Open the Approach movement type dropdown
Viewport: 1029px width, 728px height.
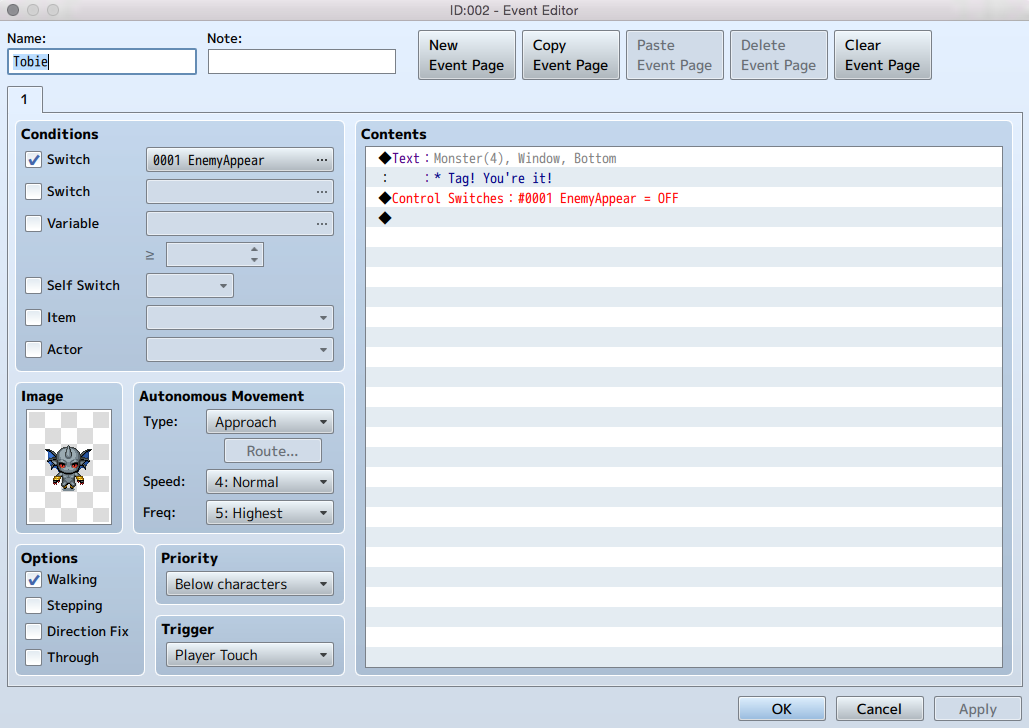(x=270, y=422)
